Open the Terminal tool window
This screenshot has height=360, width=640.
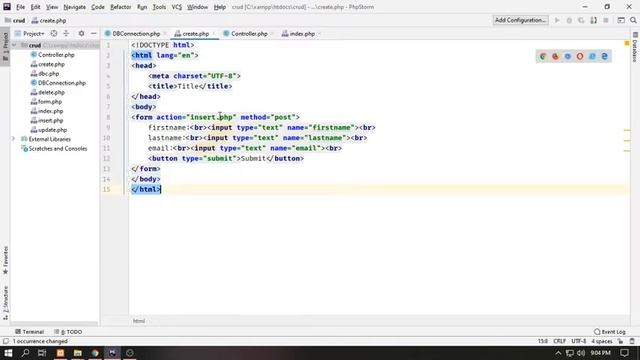(29, 332)
